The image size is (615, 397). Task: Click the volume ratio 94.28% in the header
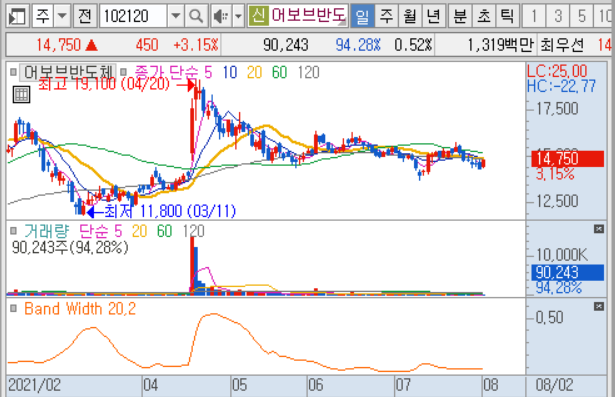point(358,45)
